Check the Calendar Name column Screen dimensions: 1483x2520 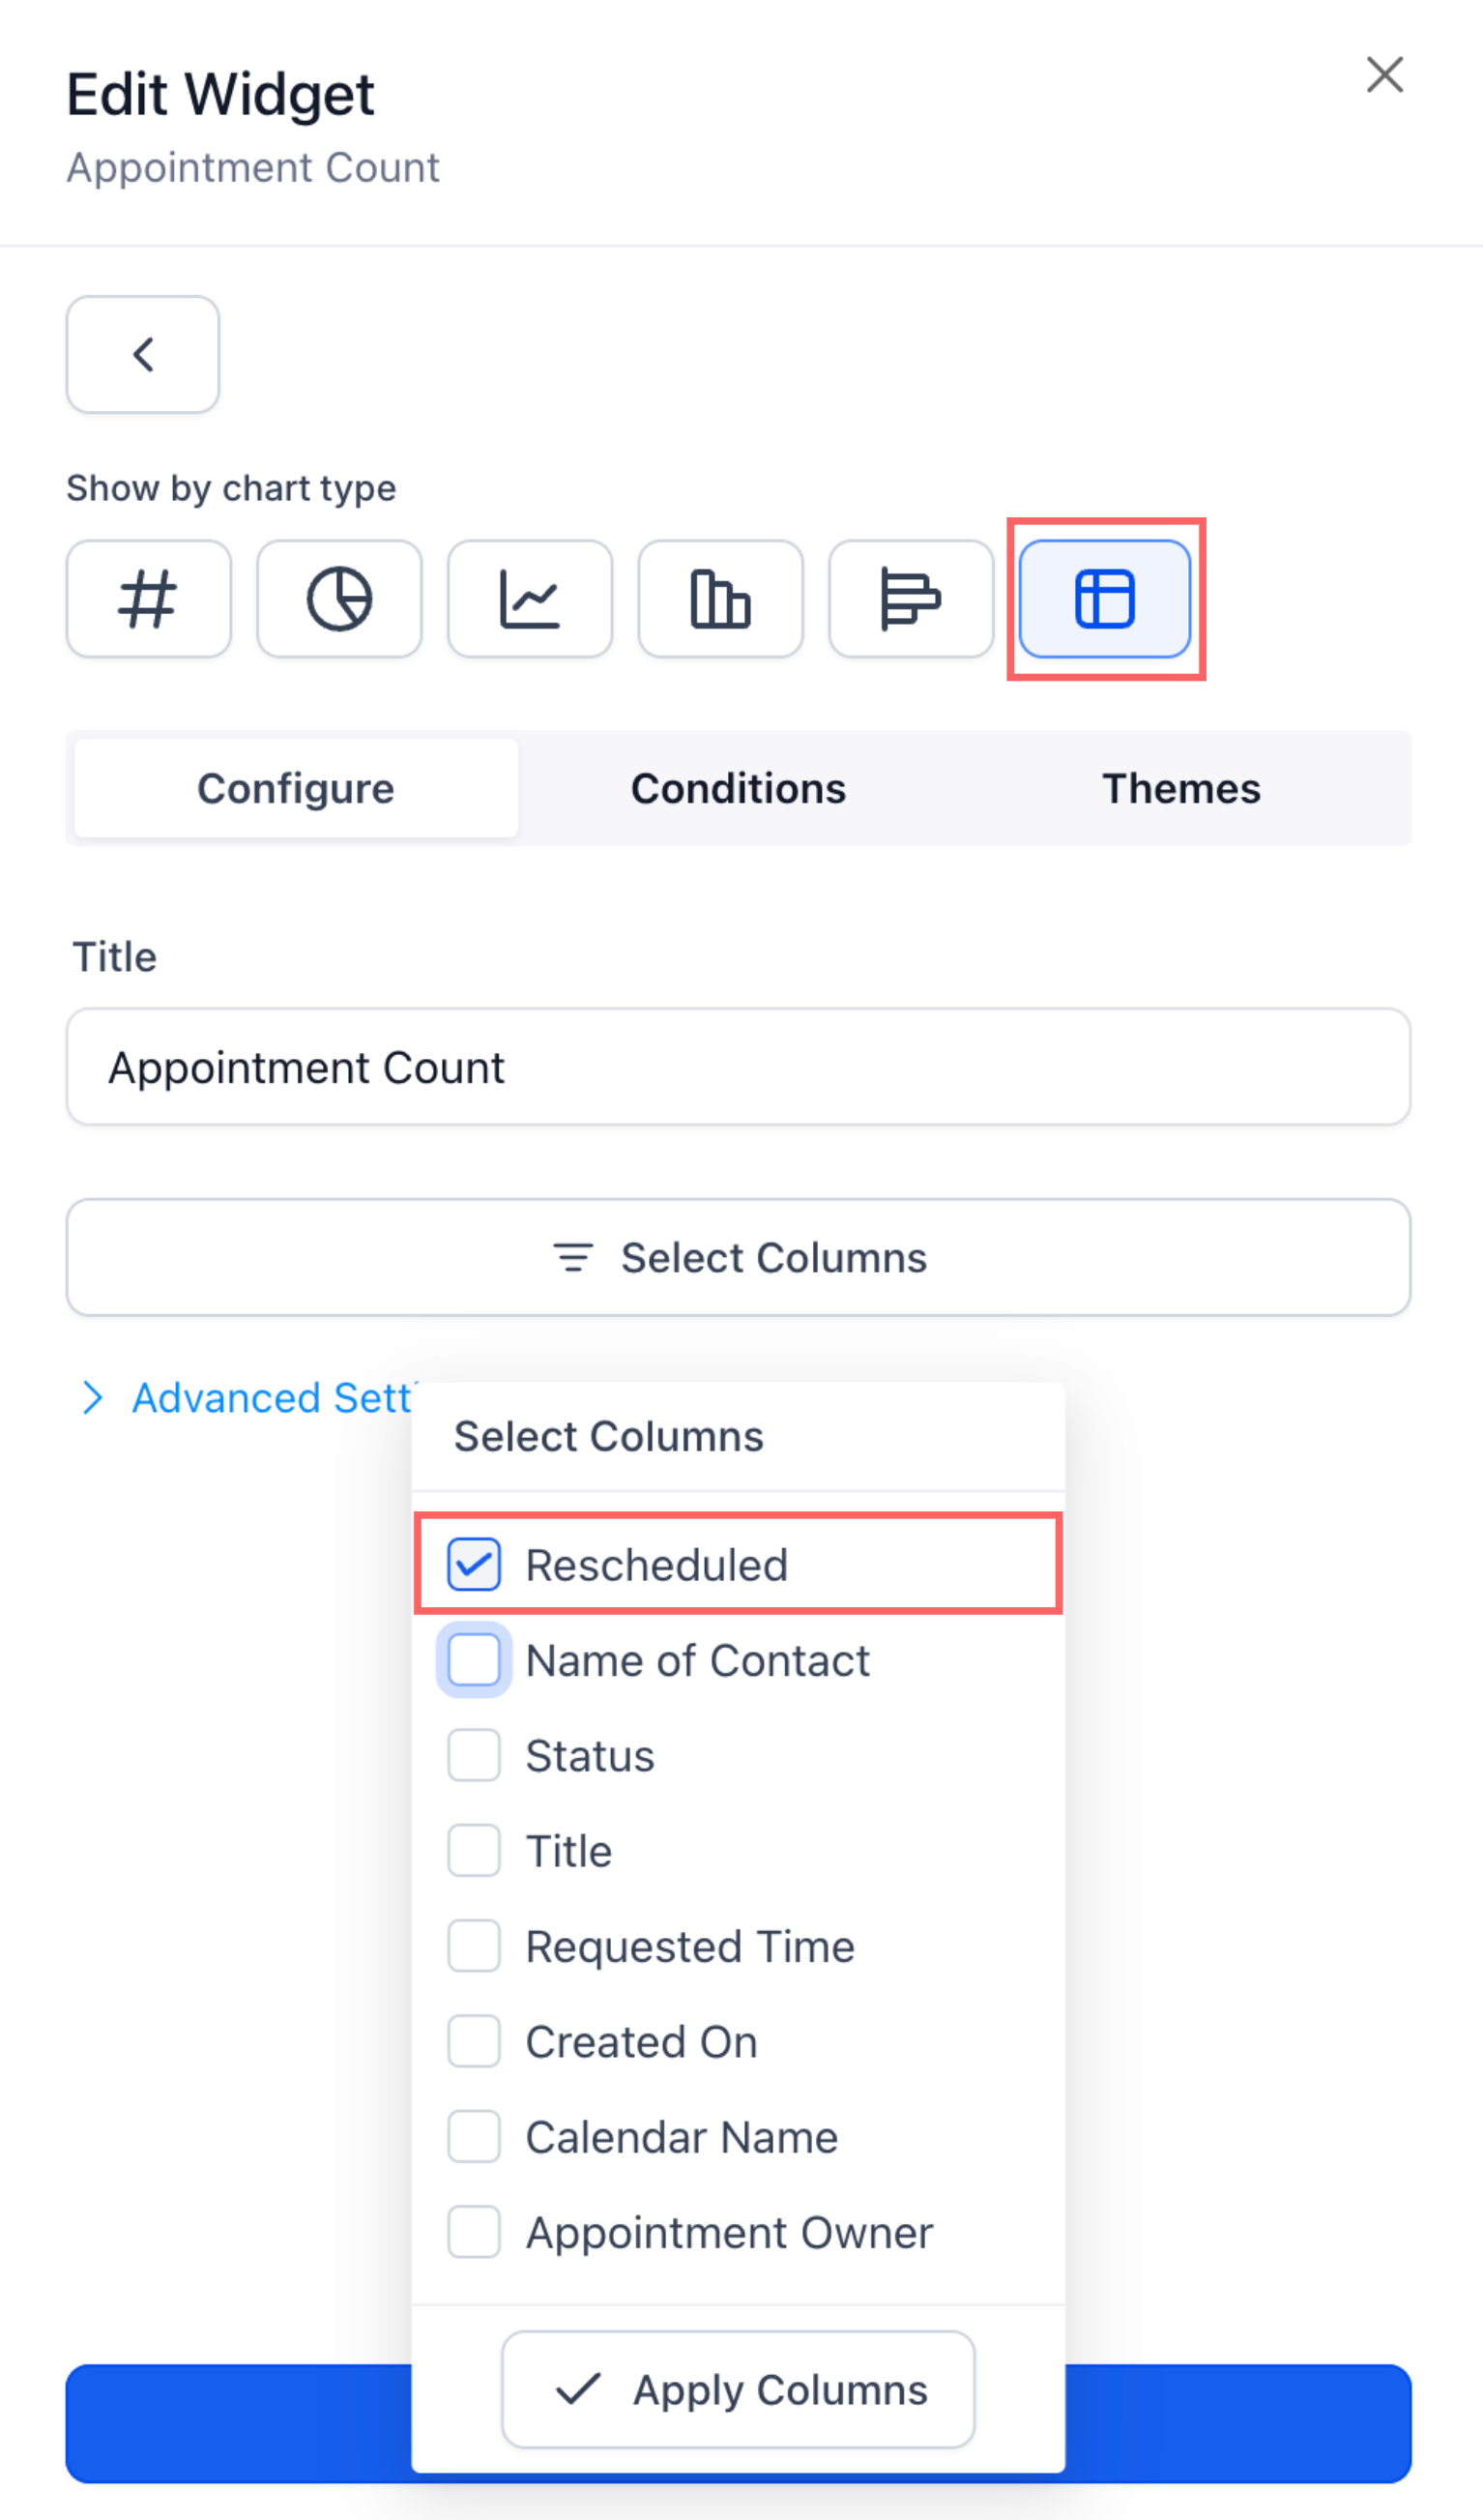coord(474,2137)
